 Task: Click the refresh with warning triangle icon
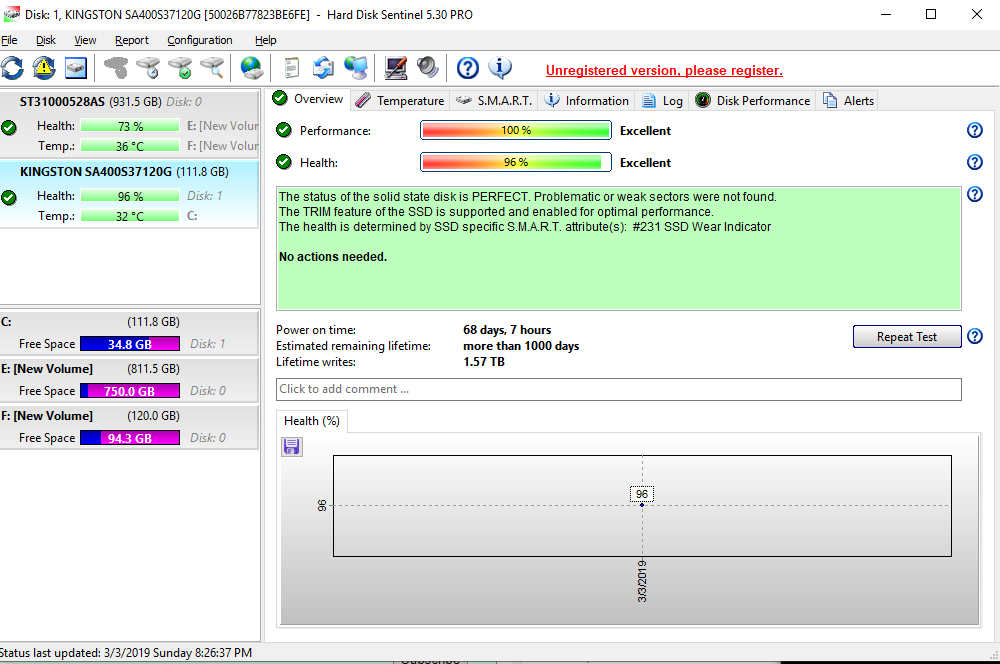44,68
